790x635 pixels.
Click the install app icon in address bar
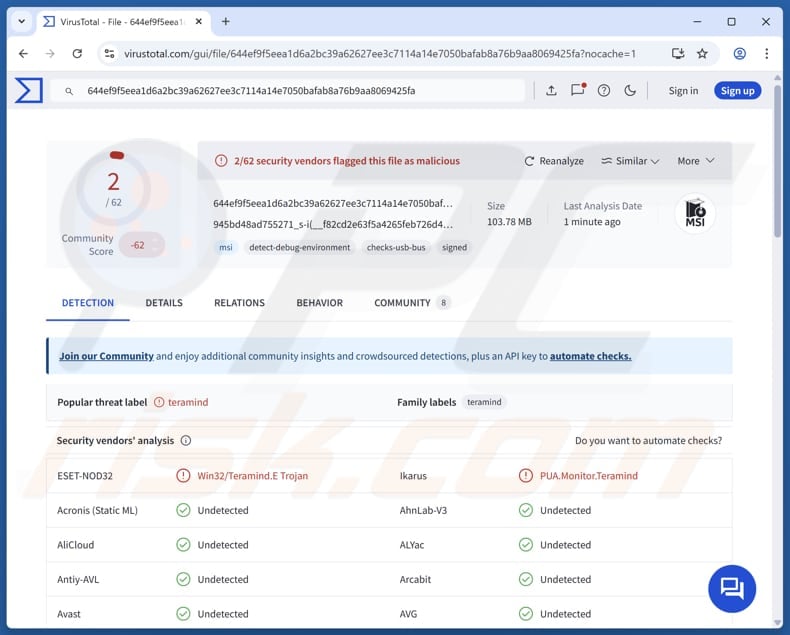[678, 53]
